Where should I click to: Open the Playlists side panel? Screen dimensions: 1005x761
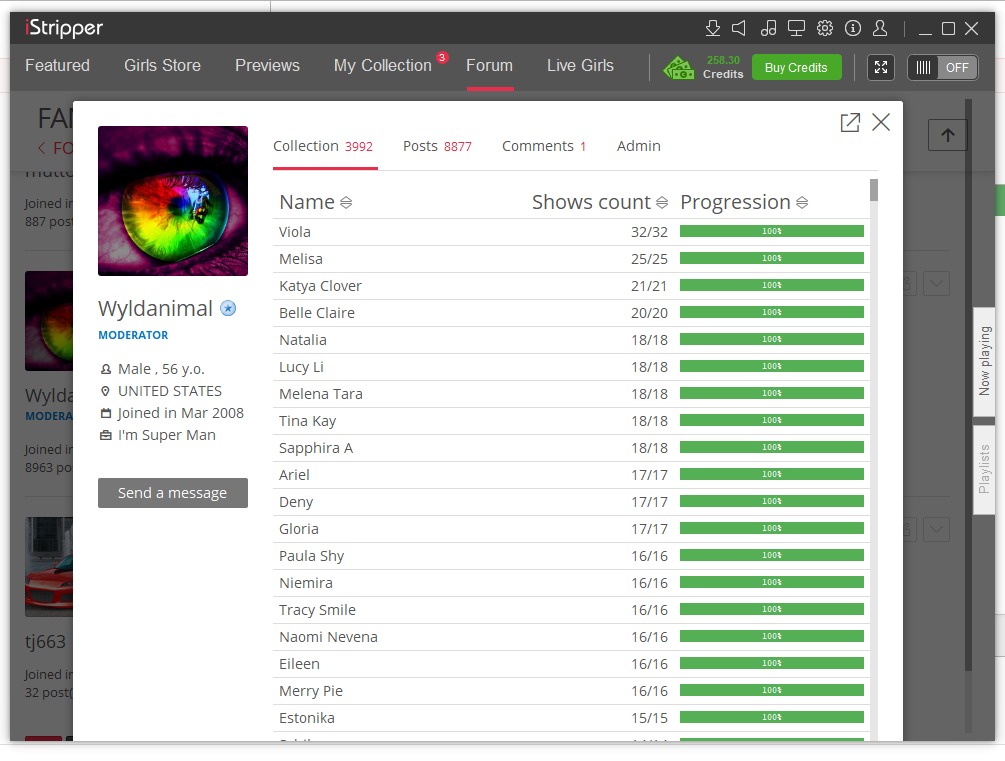click(984, 469)
